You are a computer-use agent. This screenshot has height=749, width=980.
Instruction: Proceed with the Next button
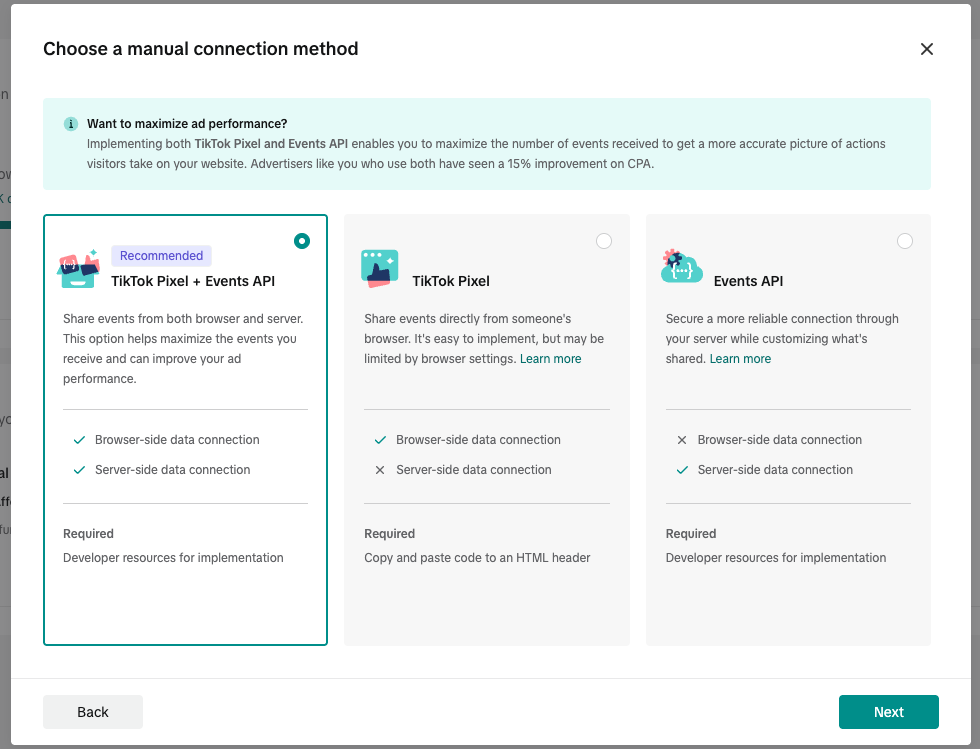(x=888, y=712)
